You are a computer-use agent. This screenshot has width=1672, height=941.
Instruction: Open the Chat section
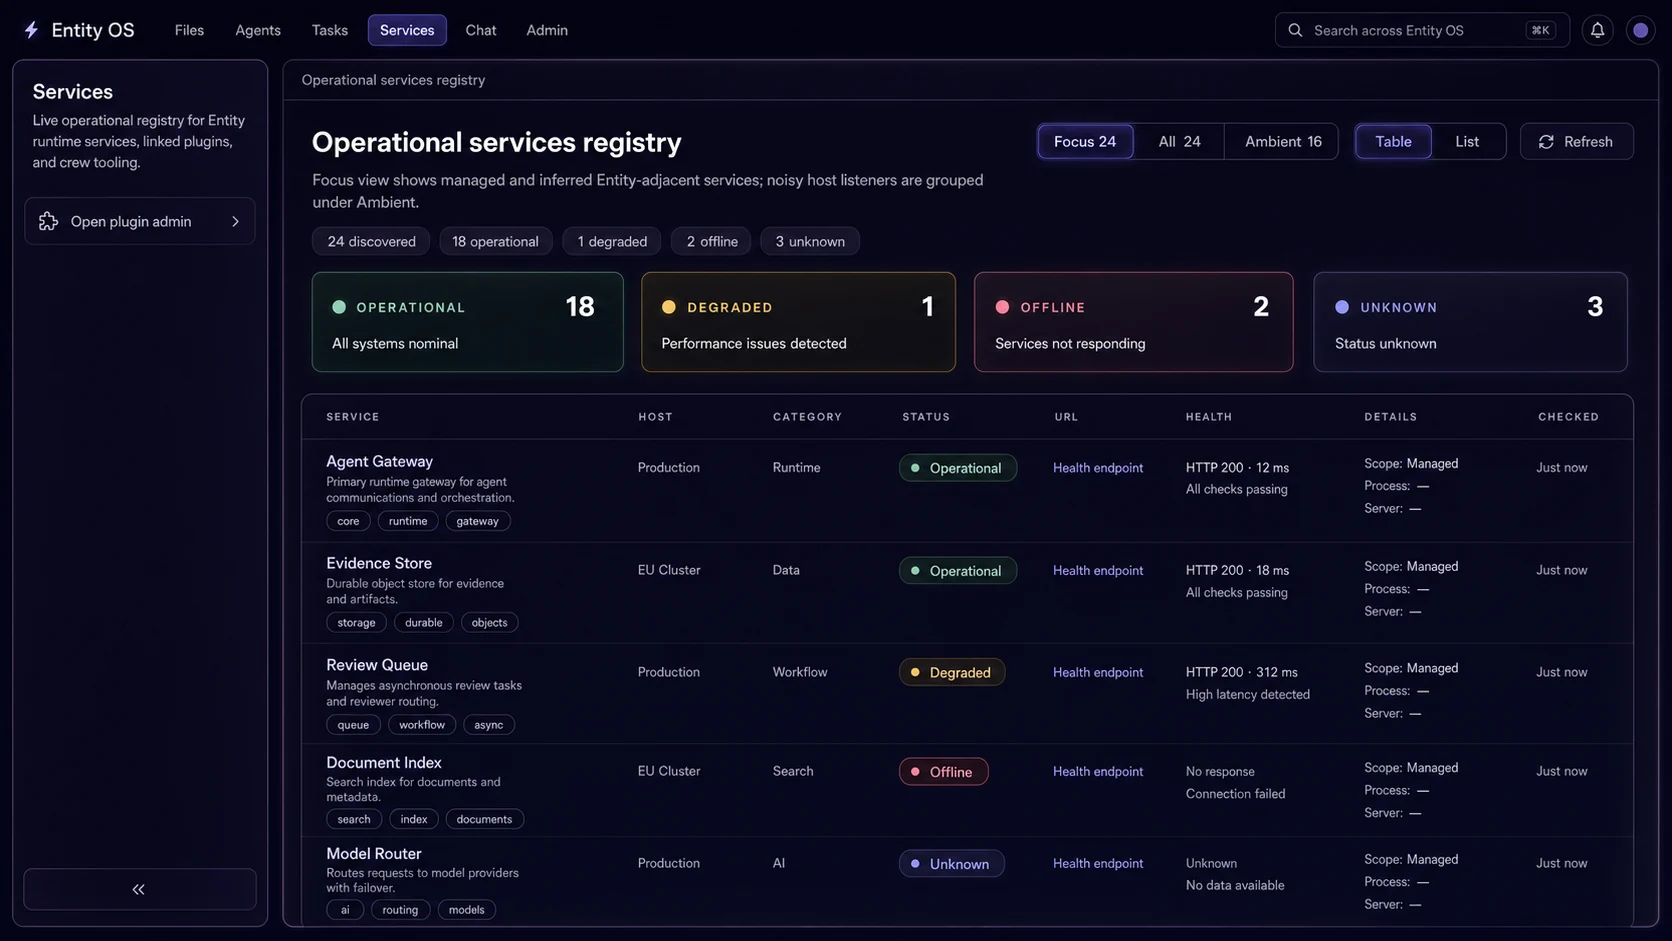[x=481, y=30]
